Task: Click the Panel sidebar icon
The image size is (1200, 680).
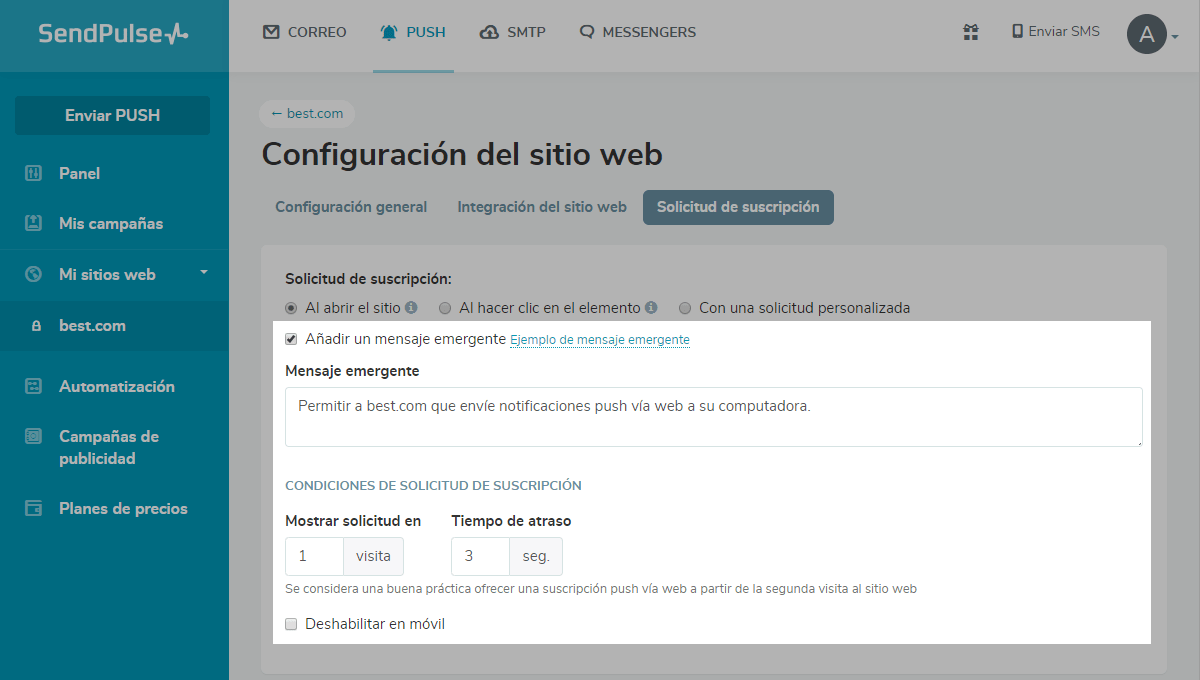Action: point(33,173)
